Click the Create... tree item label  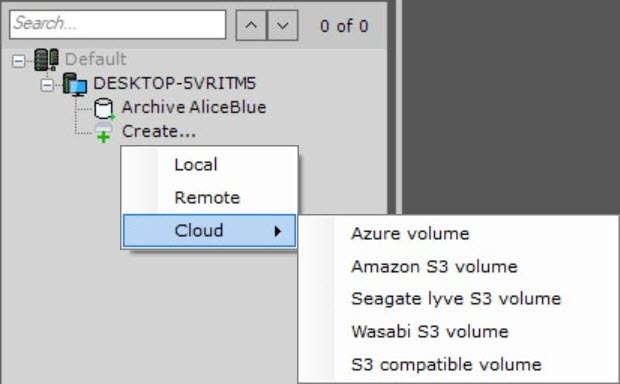159,131
